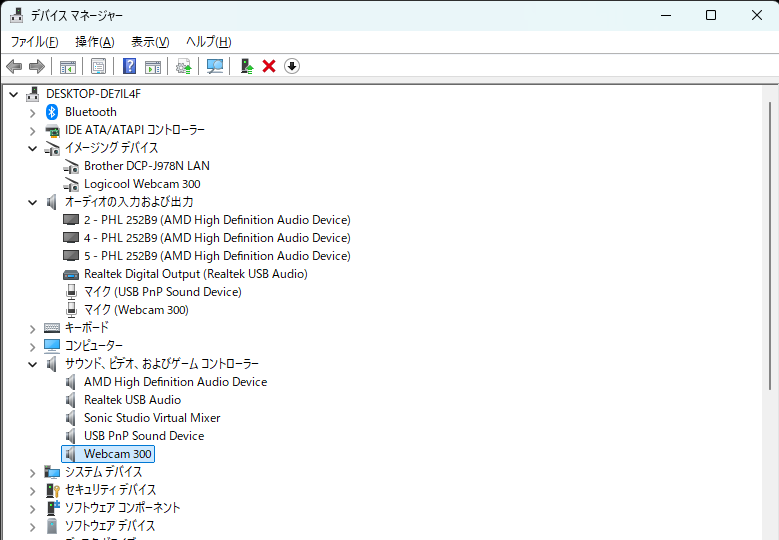Open the 操作(A) menu

tap(94, 42)
